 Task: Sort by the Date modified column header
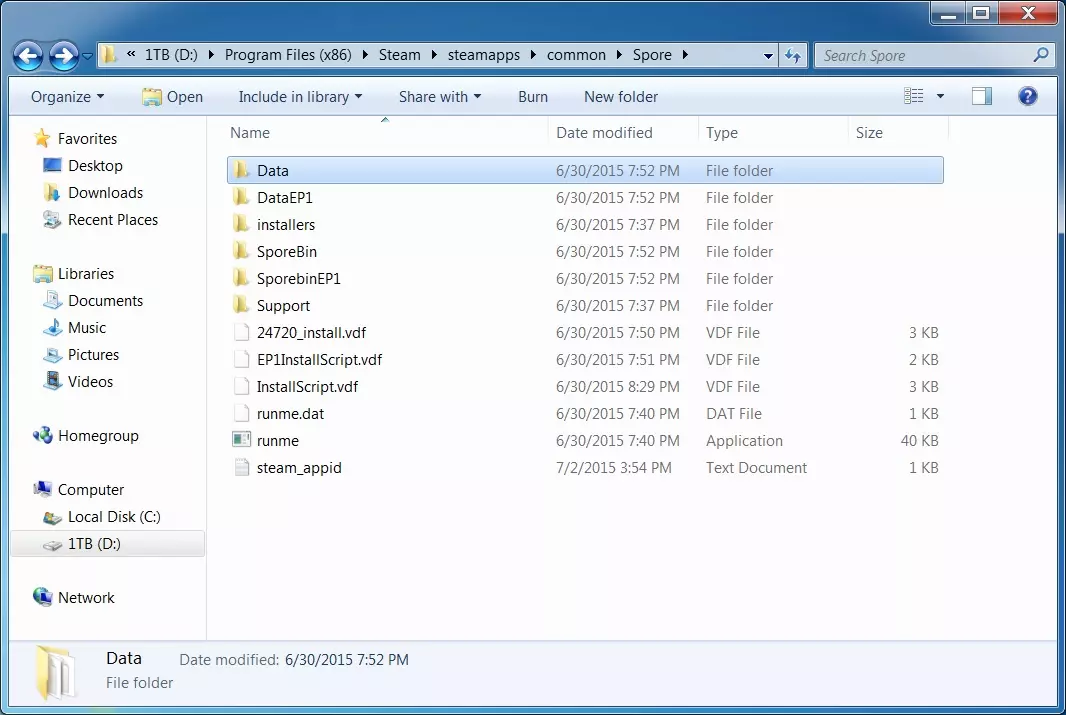click(622, 133)
